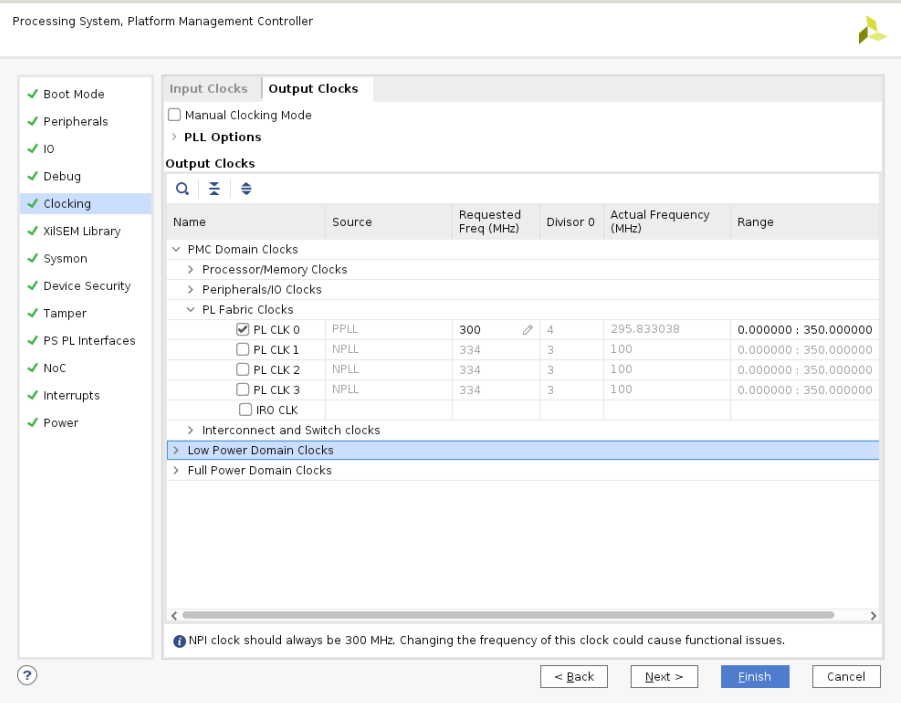Click the Finish button
This screenshot has height=703, width=901.
[x=754, y=677]
